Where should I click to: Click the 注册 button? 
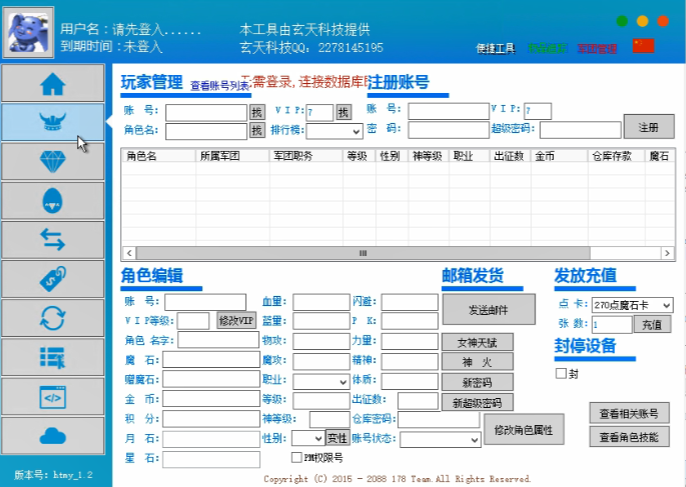click(x=649, y=127)
